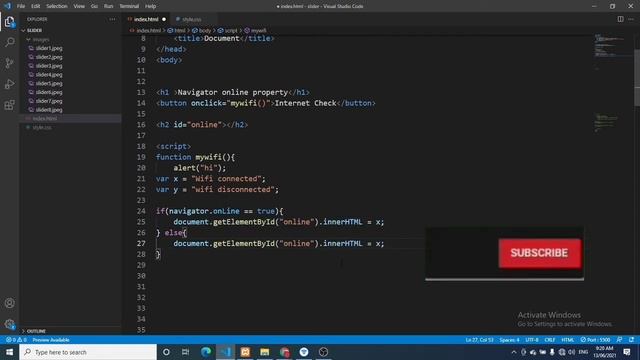Open the Manage gear icon
The height and width of the screenshot is (360, 640).
click(x=9, y=324)
